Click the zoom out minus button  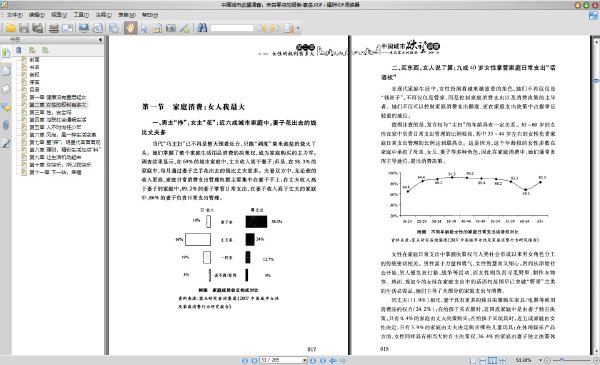[547, 360]
